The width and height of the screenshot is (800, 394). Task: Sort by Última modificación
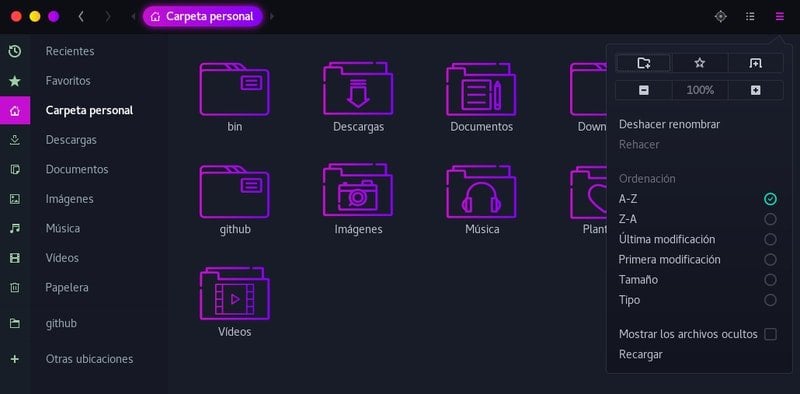coord(697,239)
